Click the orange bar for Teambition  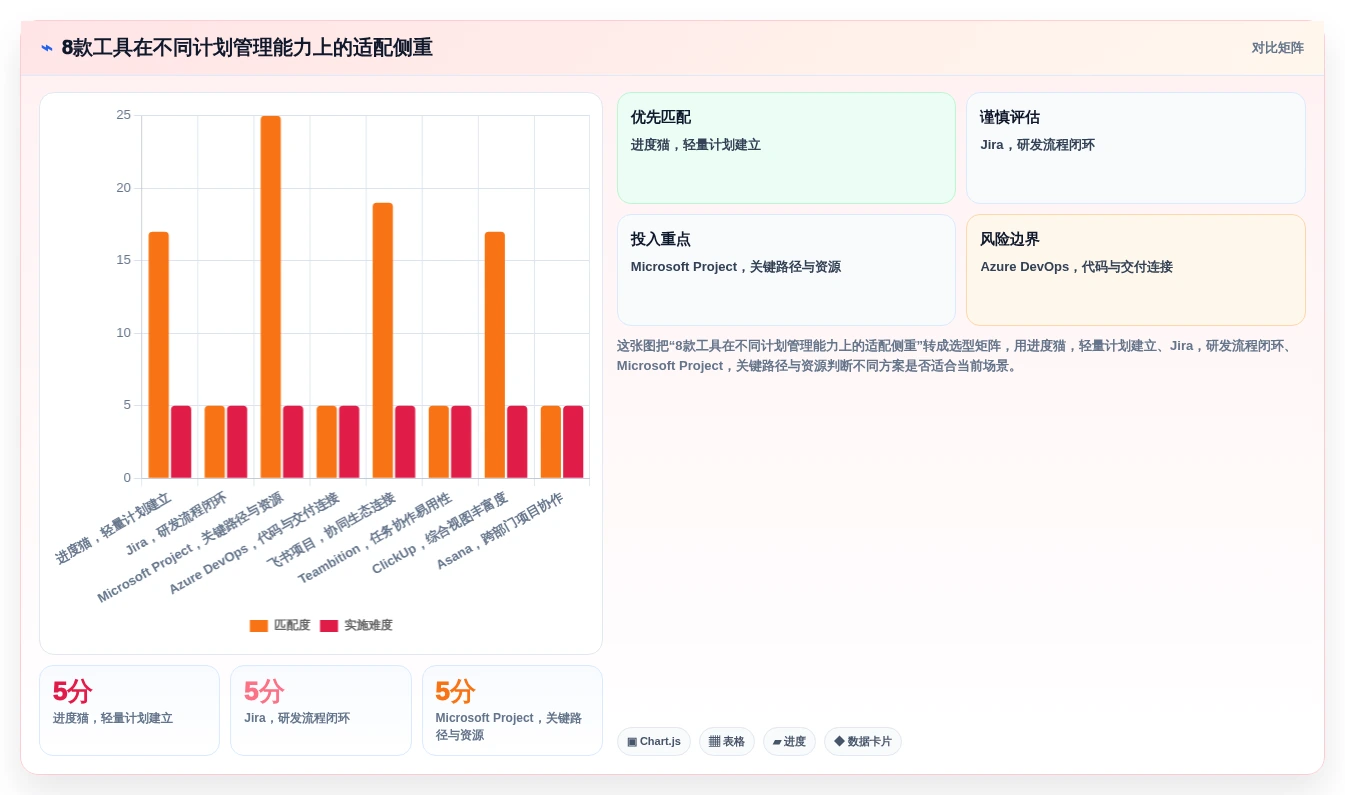(439, 442)
